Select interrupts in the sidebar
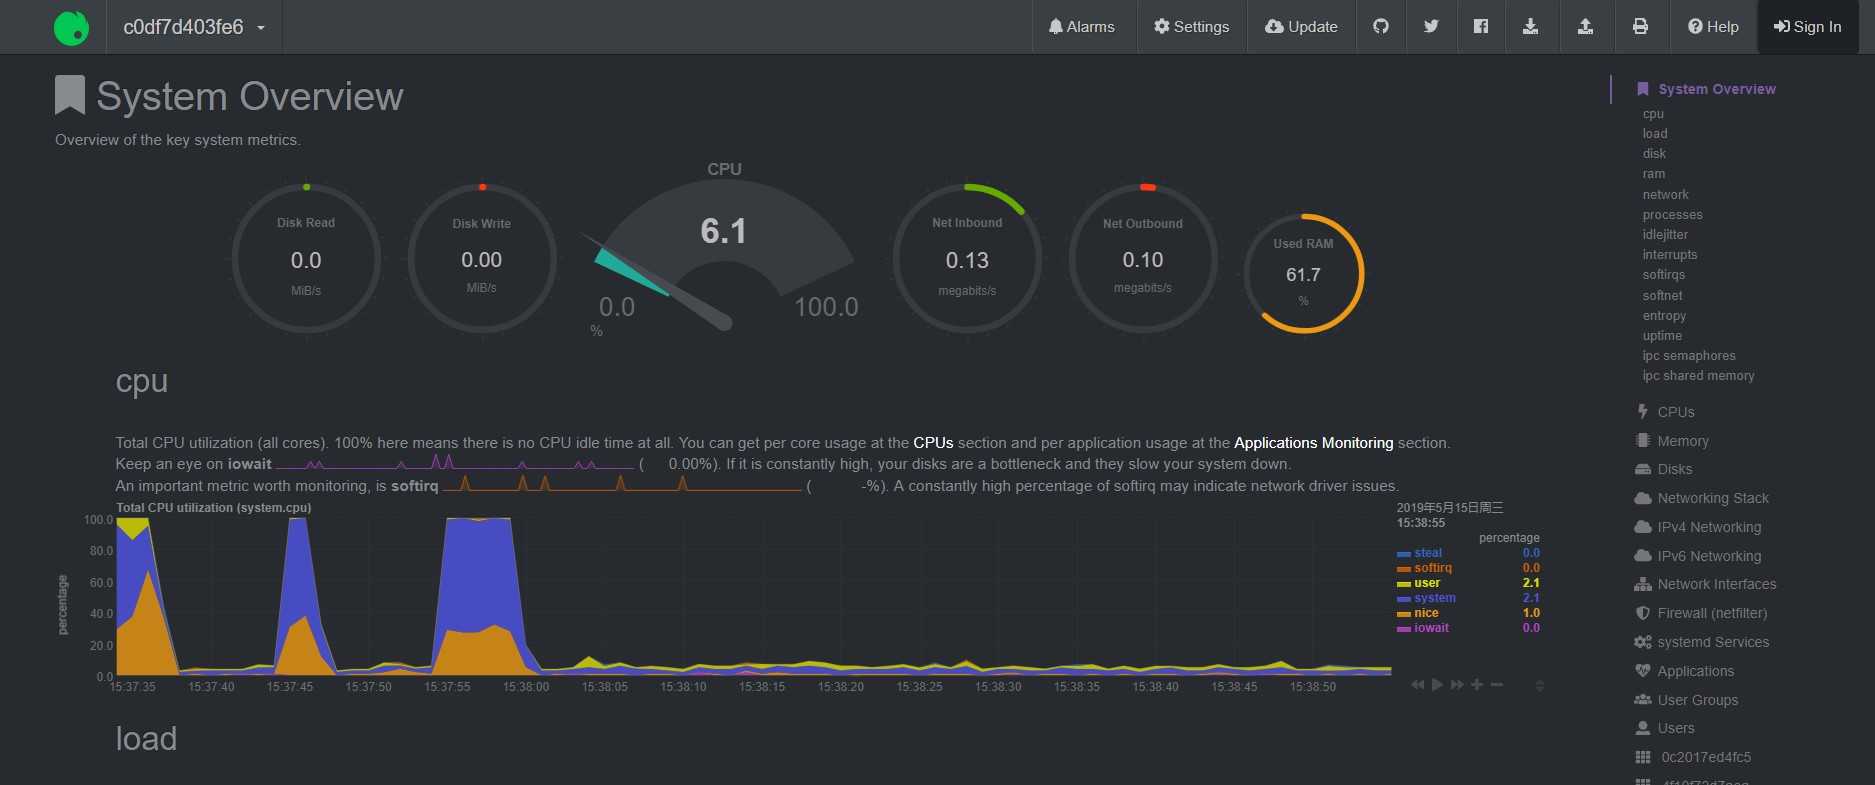 (1669, 255)
